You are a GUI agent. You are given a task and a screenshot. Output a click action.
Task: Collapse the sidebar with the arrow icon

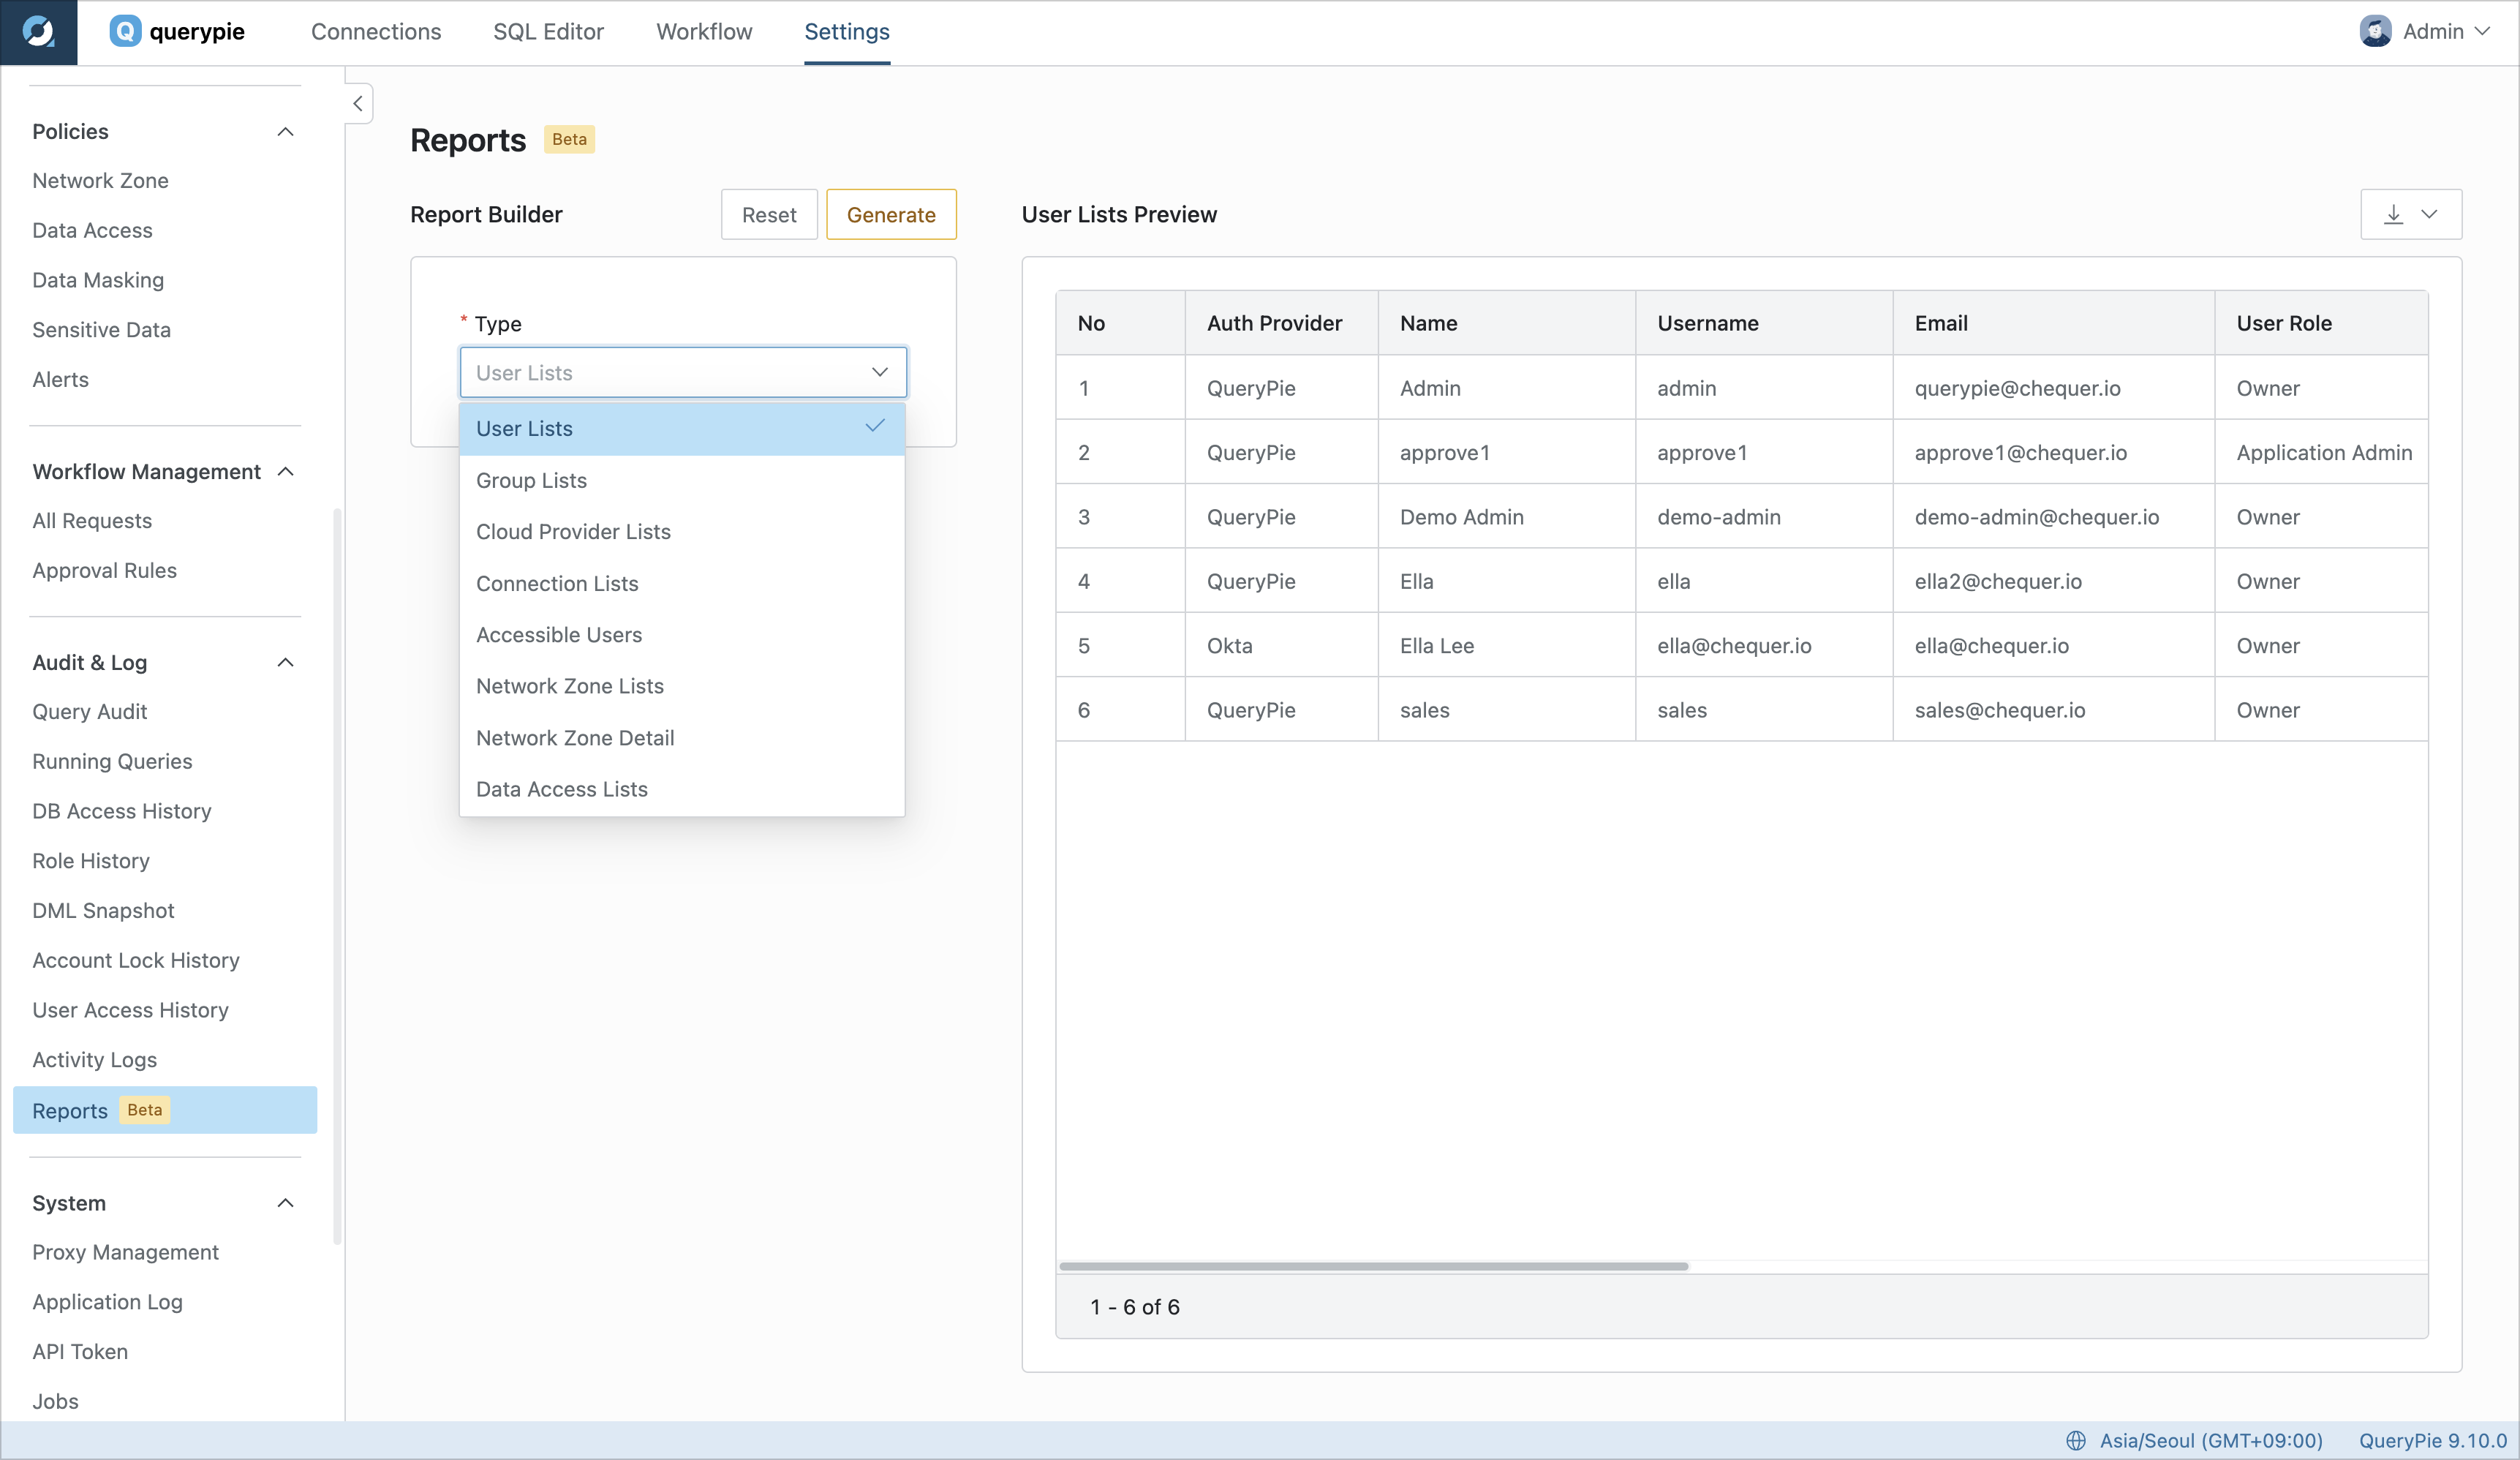tap(358, 103)
